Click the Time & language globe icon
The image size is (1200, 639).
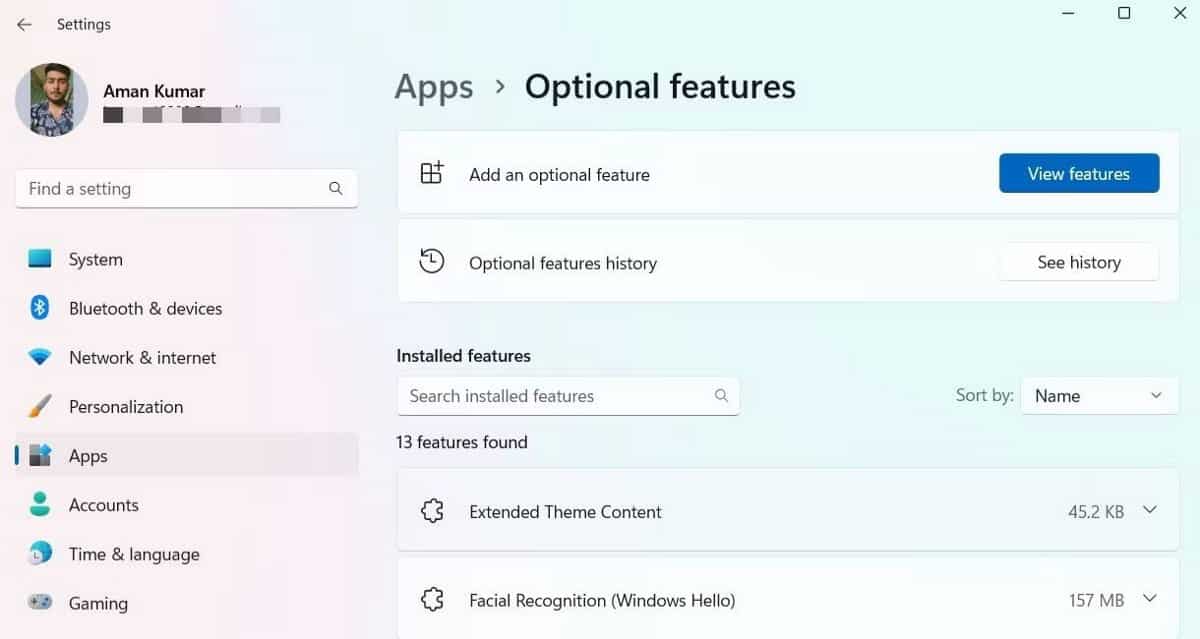40,553
